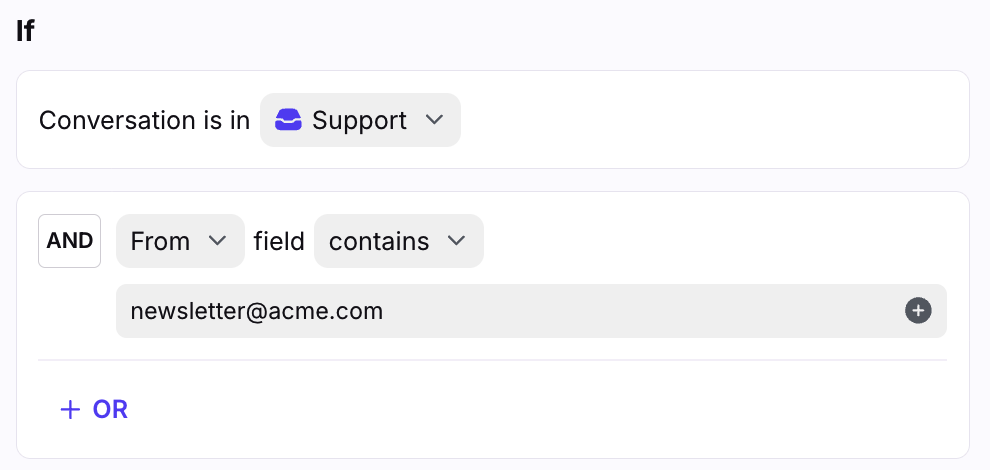The height and width of the screenshot is (470, 990).
Task: Click the "From" text in selector
Action: pos(160,241)
